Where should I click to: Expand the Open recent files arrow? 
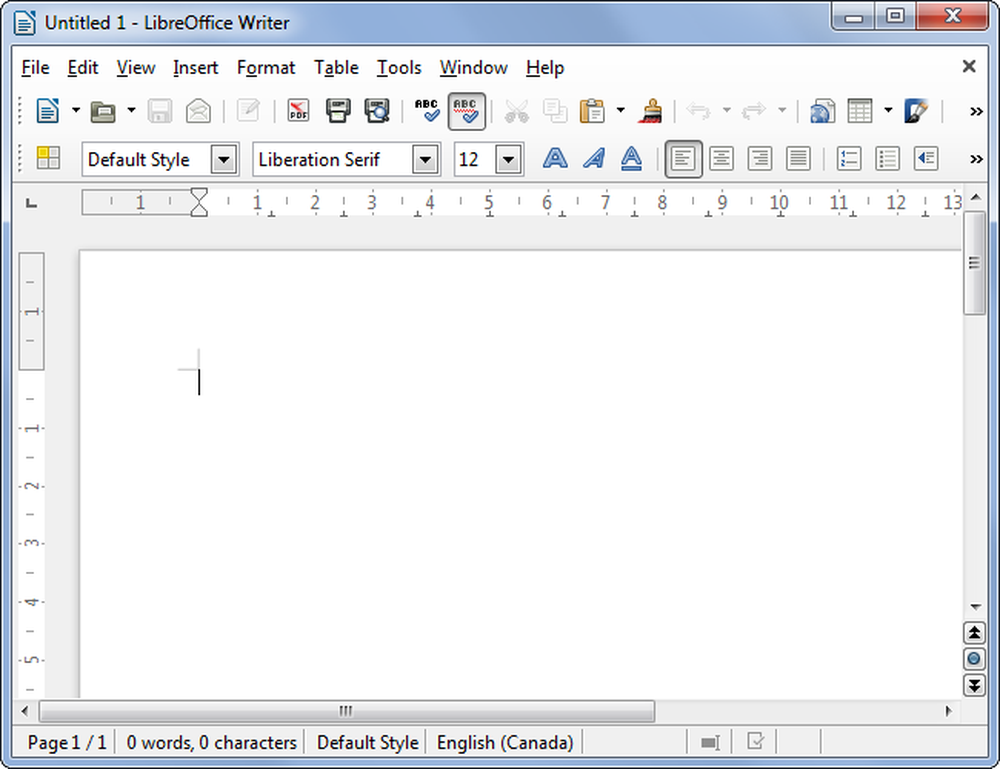[131, 110]
